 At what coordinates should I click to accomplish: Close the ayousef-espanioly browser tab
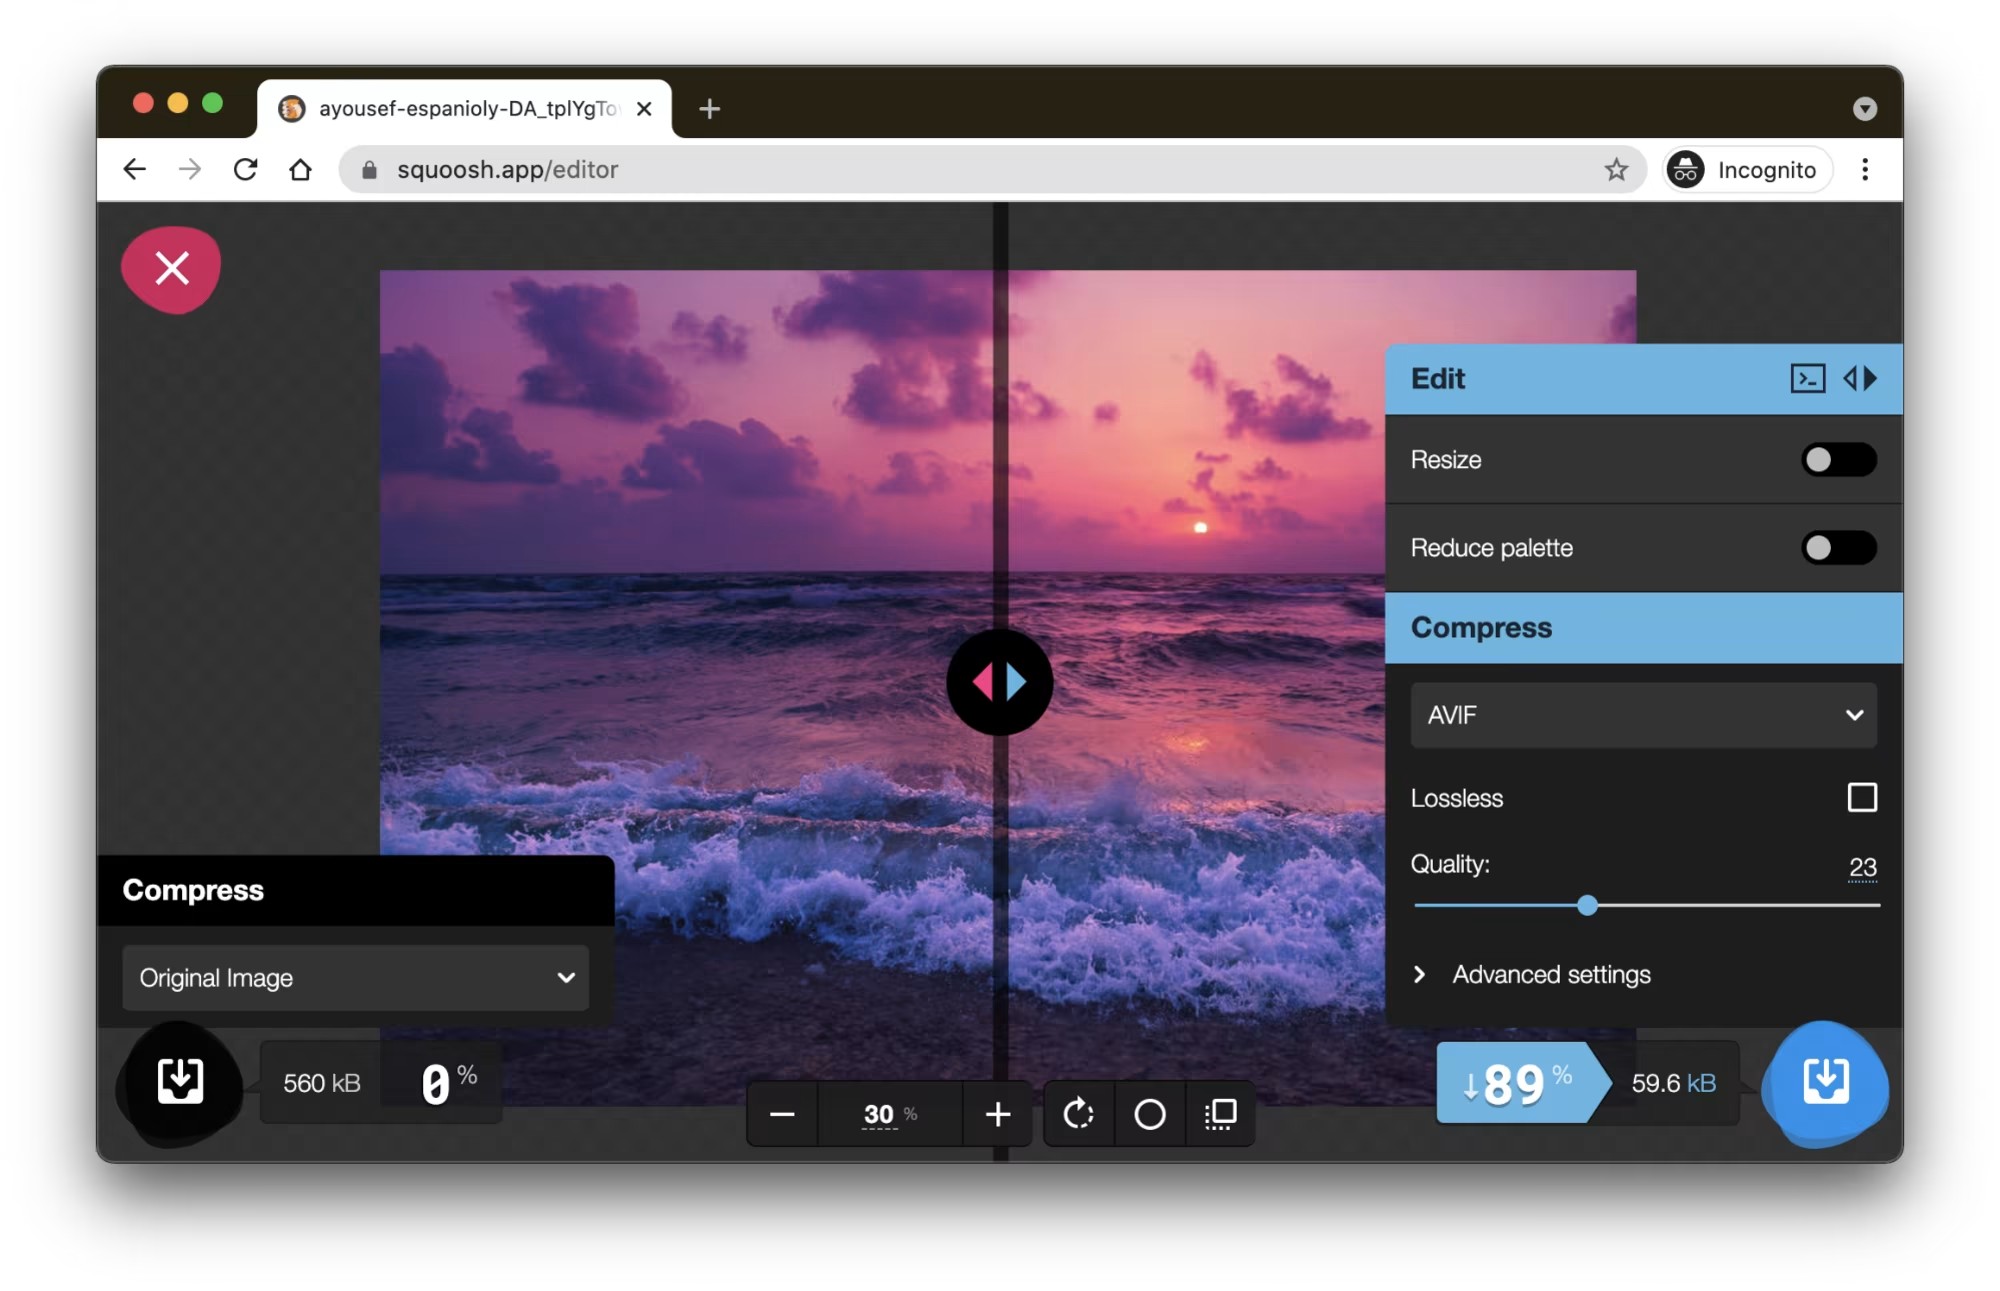(x=645, y=109)
